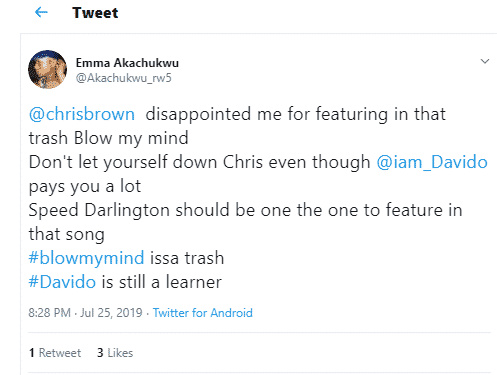497x375 pixels.
Task: Click the text 'is still a learner'
Action: (162, 282)
